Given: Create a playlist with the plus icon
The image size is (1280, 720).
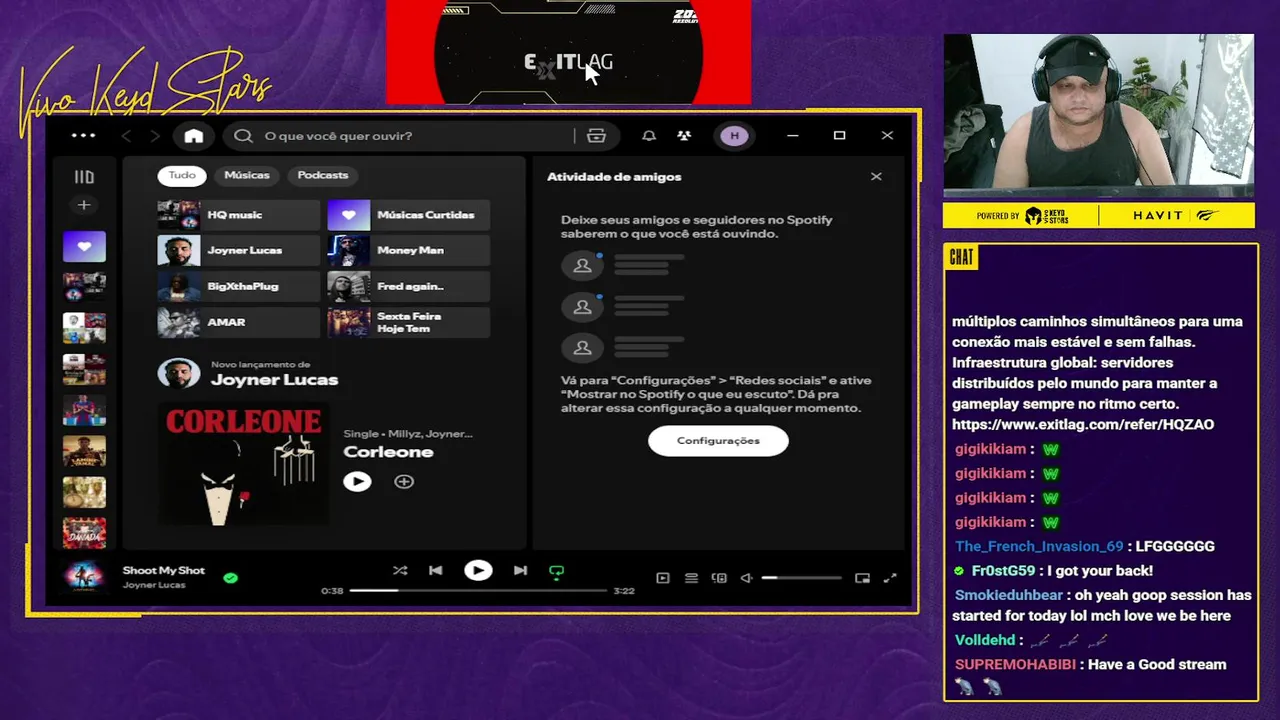Looking at the screenshot, I should pyautogui.click(x=84, y=205).
